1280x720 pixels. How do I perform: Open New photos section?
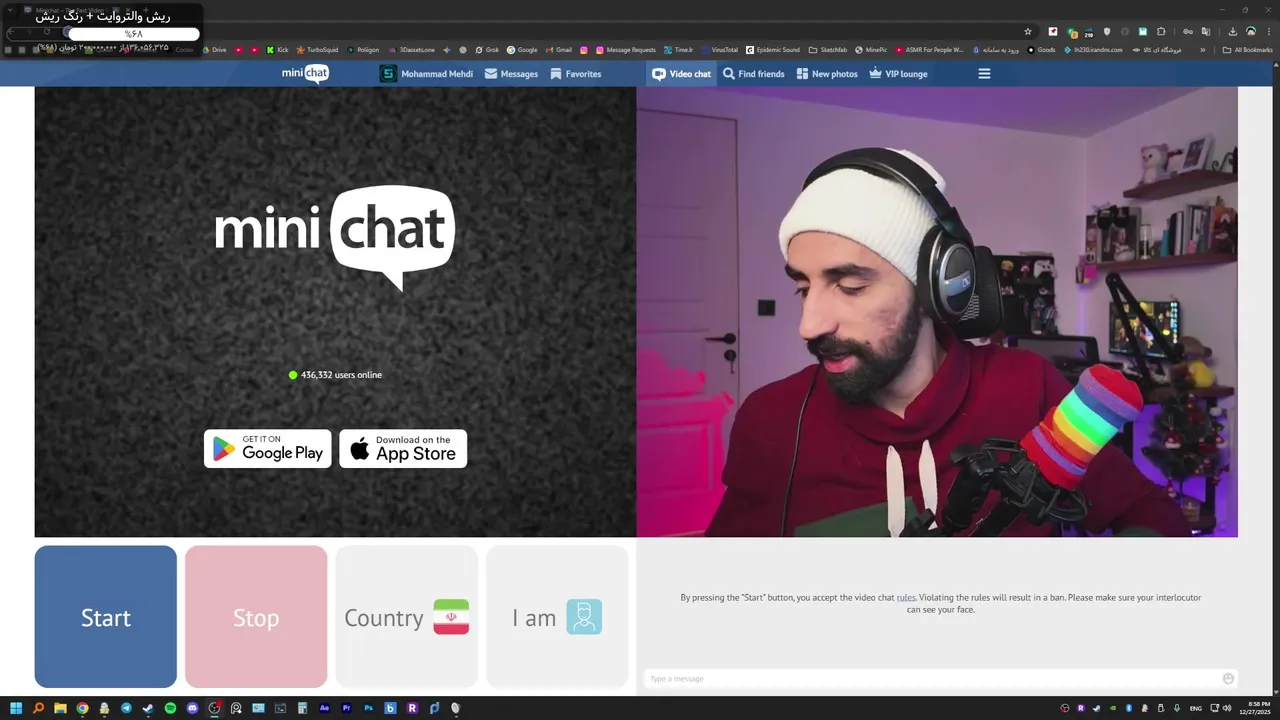pos(827,74)
